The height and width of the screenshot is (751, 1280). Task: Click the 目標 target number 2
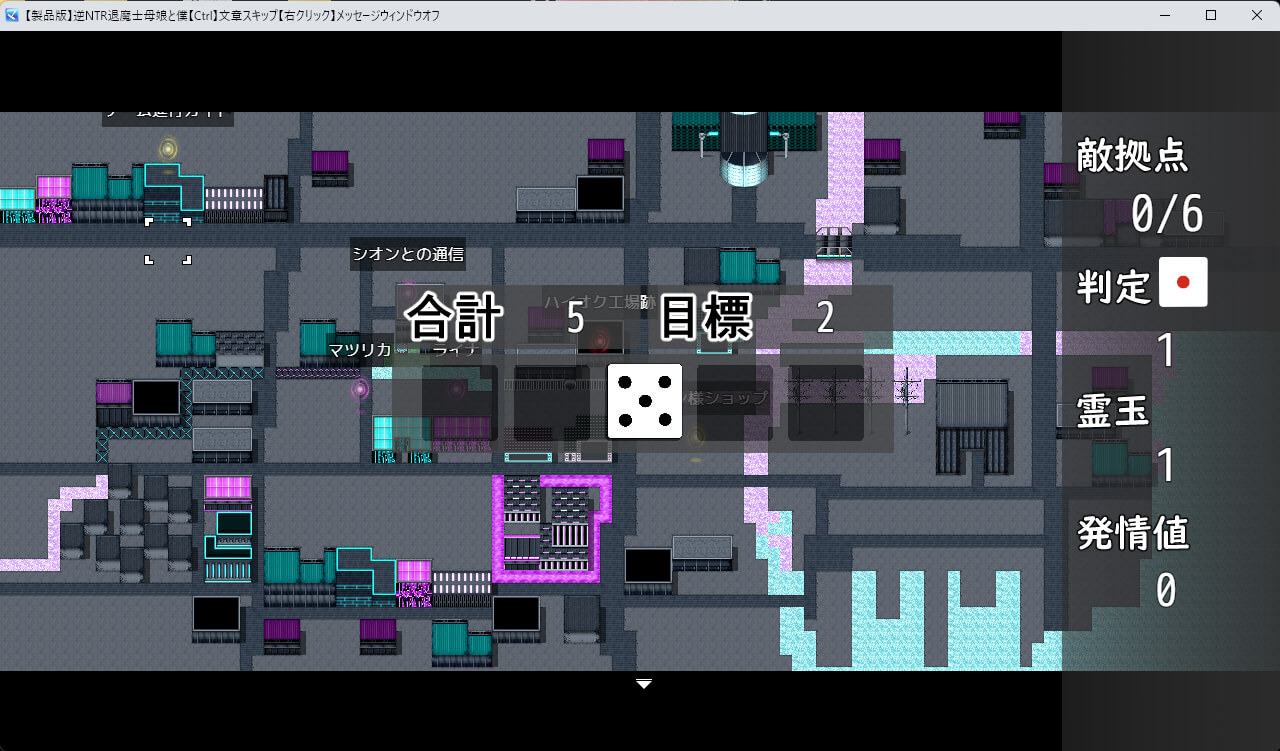[825, 318]
